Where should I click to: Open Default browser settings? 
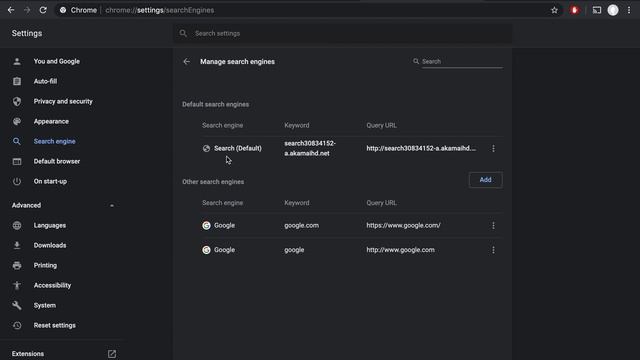(x=57, y=161)
